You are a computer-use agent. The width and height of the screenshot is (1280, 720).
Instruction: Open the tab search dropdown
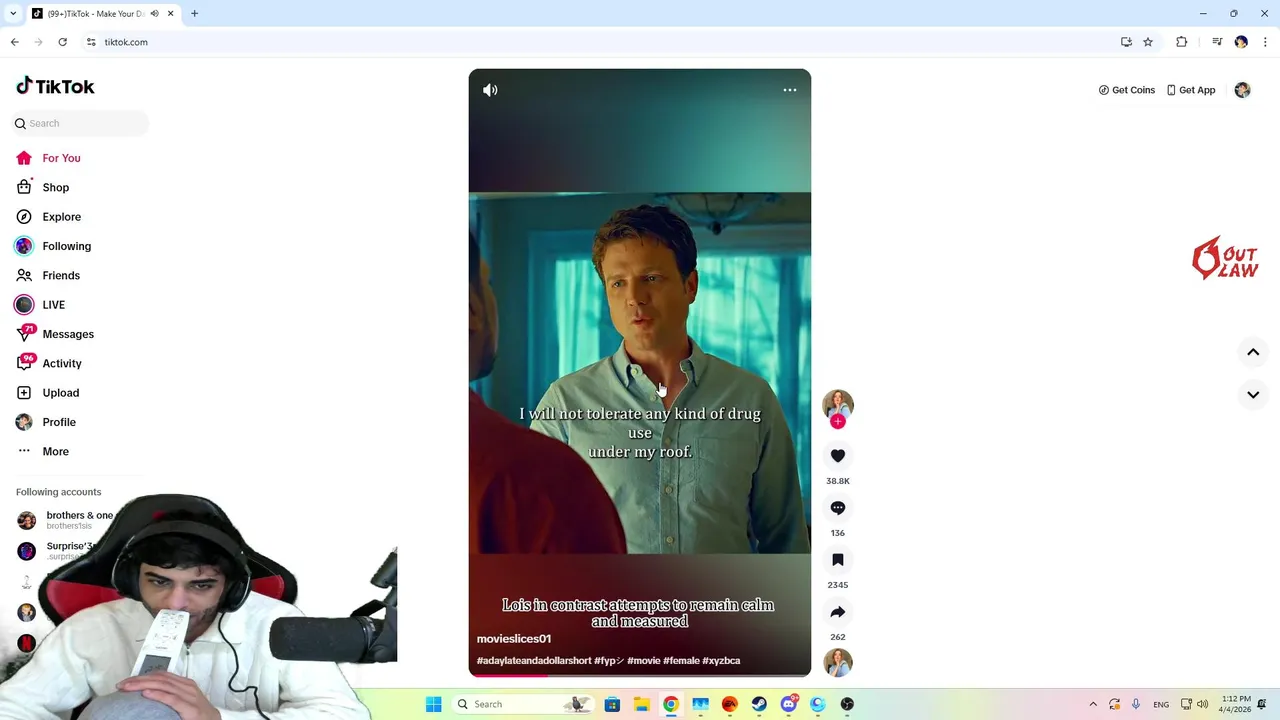pos(12,14)
